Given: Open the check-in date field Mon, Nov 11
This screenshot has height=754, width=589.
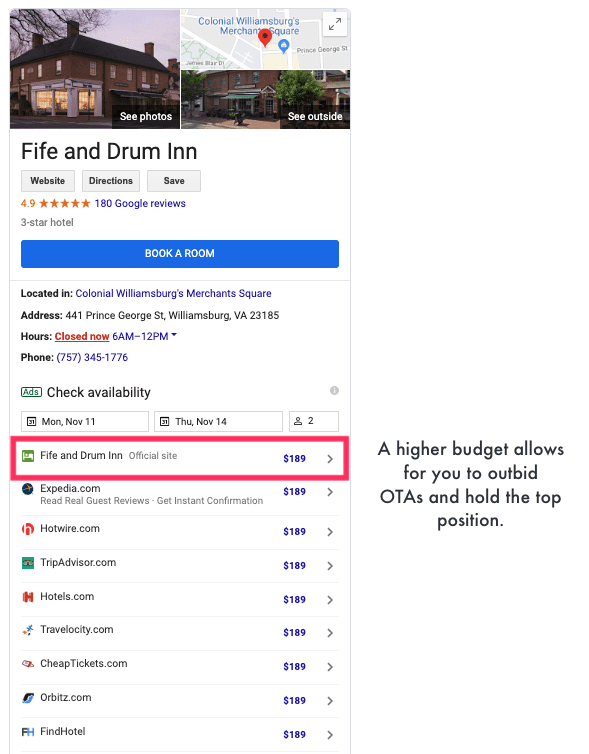Looking at the screenshot, I should pyautogui.click(x=85, y=422).
